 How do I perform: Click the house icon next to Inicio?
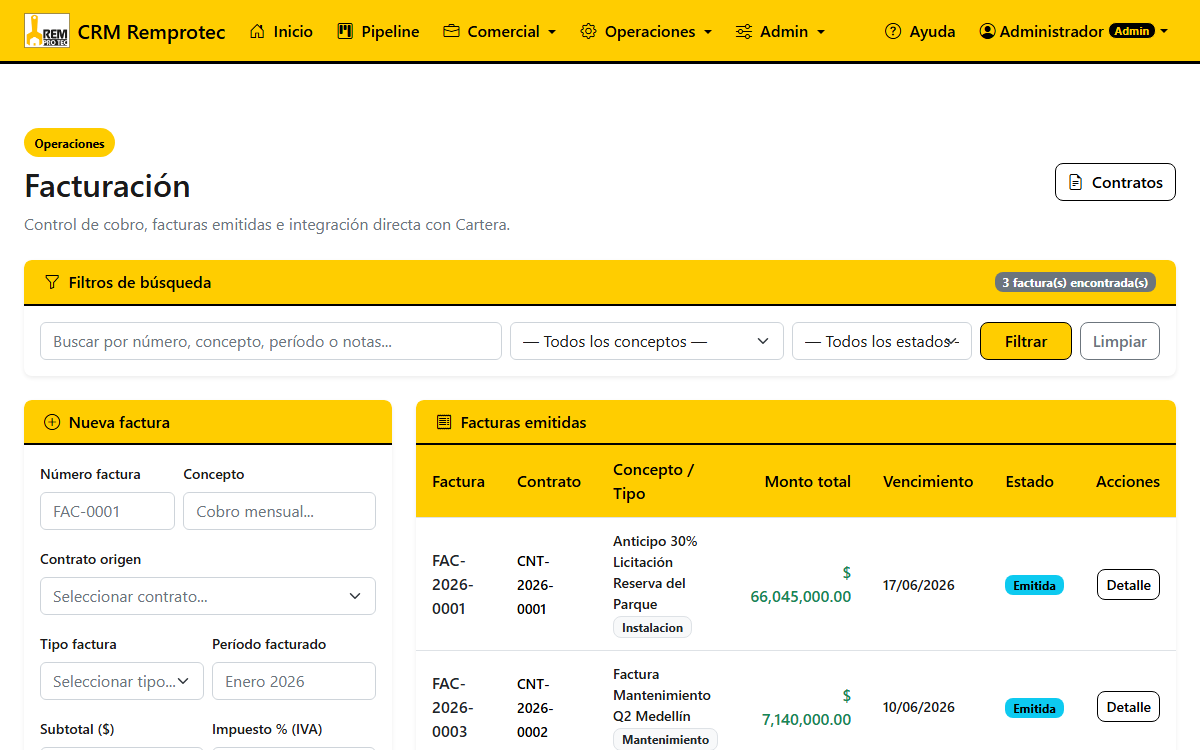(x=257, y=32)
